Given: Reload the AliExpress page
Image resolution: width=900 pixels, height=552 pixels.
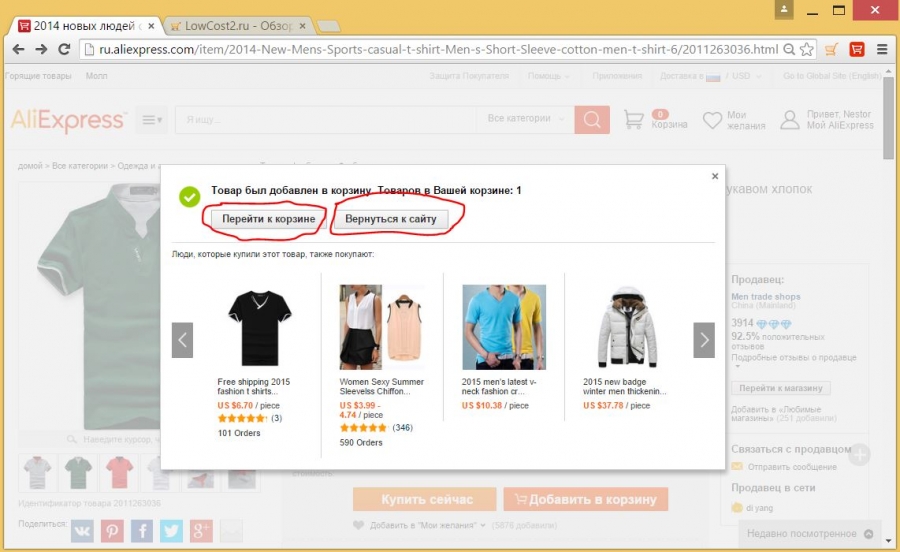Looking at the screenshot, I should (x=64, y=49).
